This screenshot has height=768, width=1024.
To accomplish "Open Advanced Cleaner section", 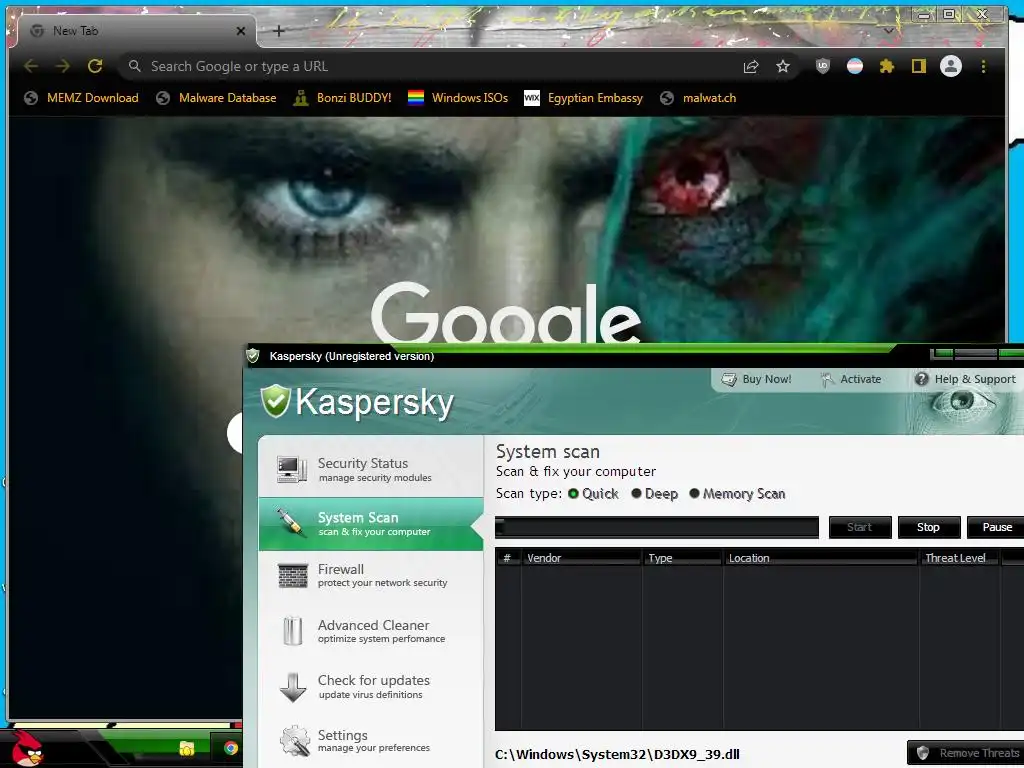I will coord(371,631).
